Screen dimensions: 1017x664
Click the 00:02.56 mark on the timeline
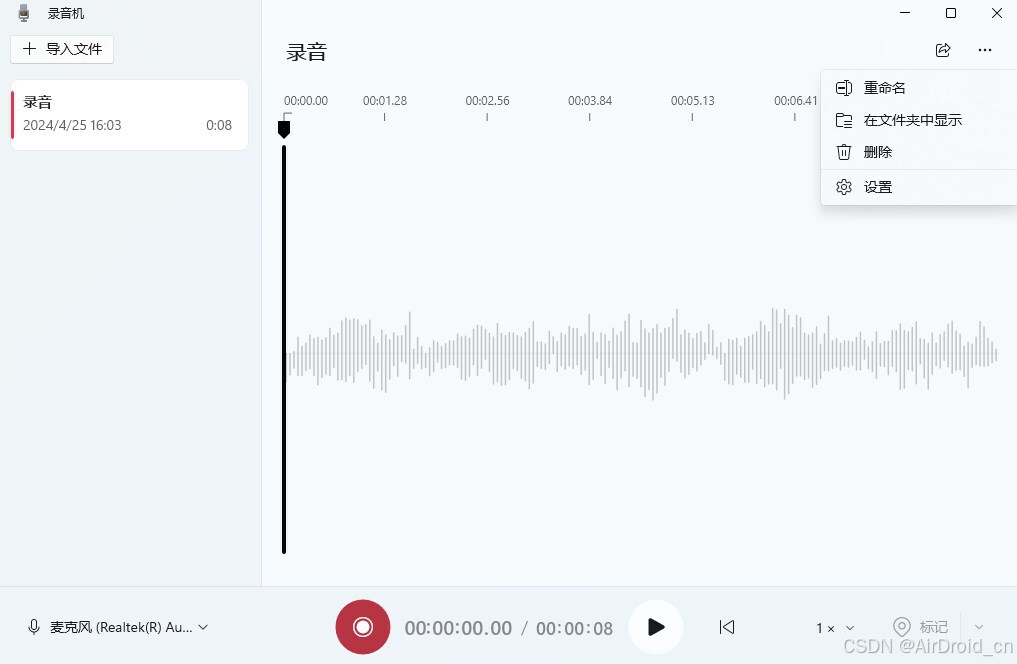click(487, 101)
